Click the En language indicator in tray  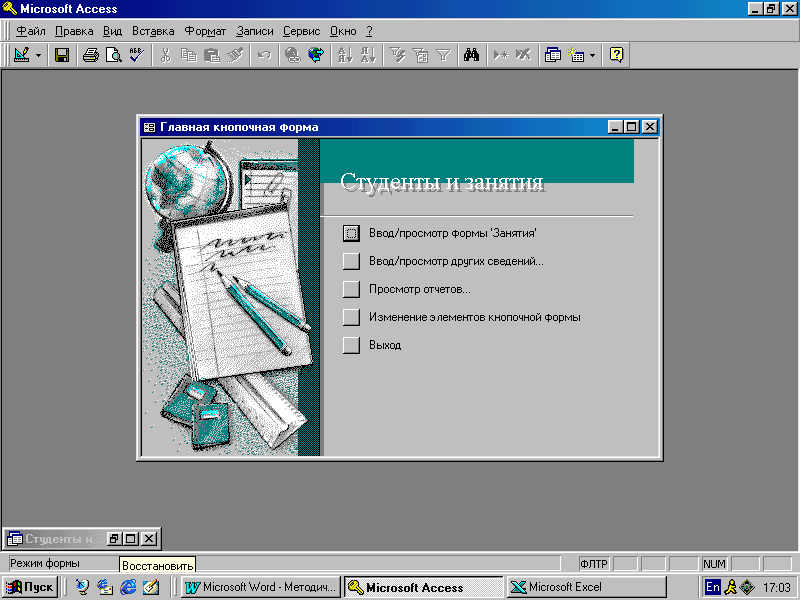(712, 587)
